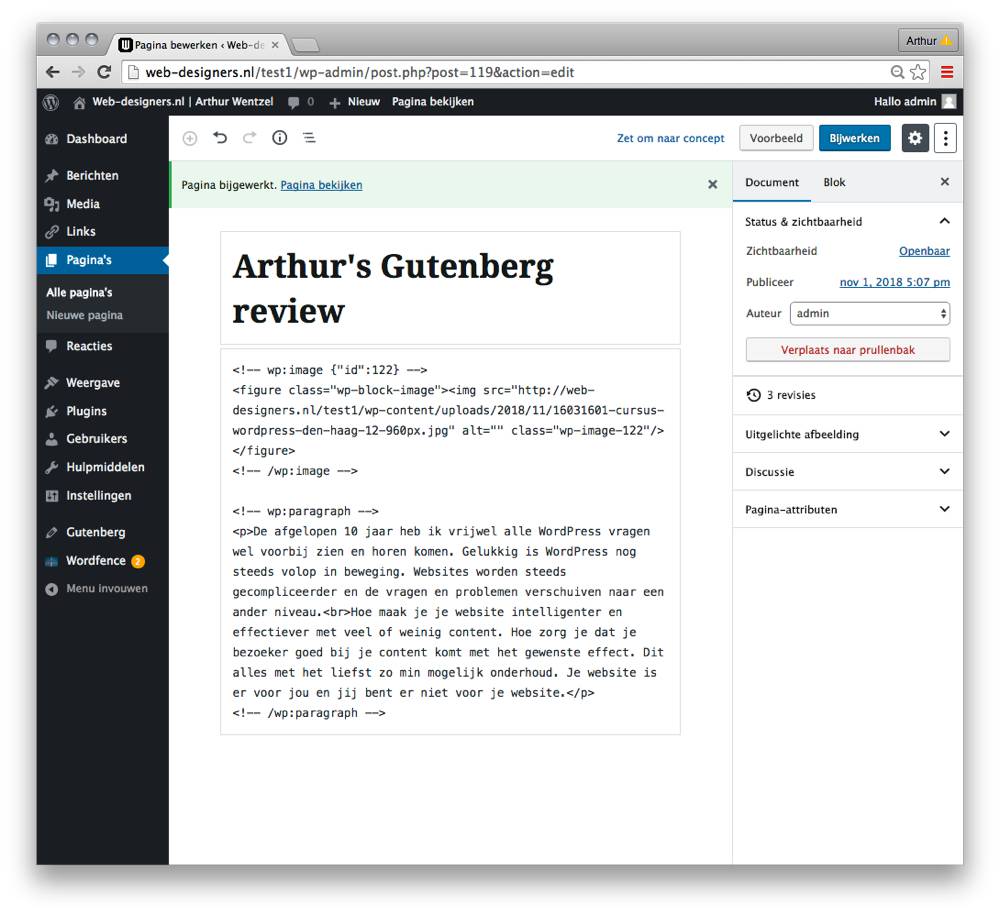The image size is (1000, 915).
Task: Click the Bijwerken button
Action: (x=854, y=138)
